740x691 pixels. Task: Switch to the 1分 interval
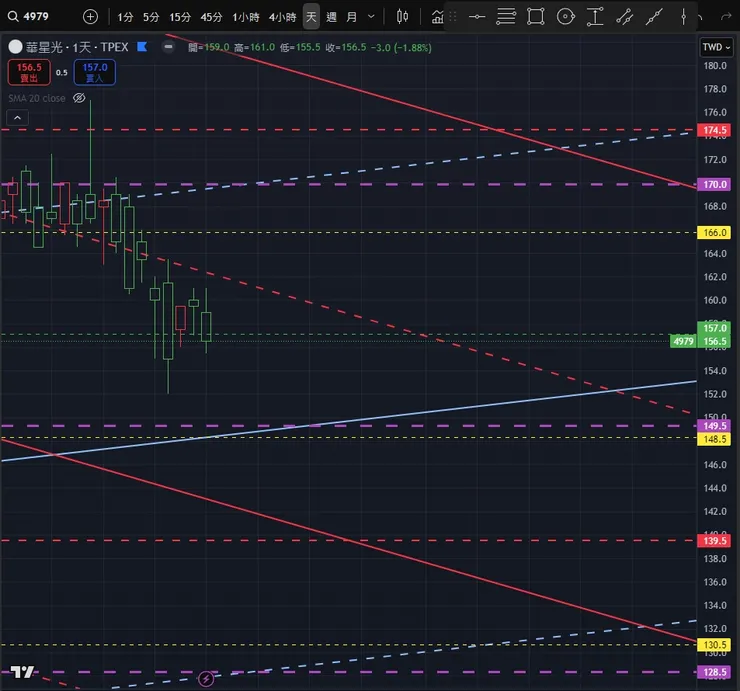[x=125, y=17]
